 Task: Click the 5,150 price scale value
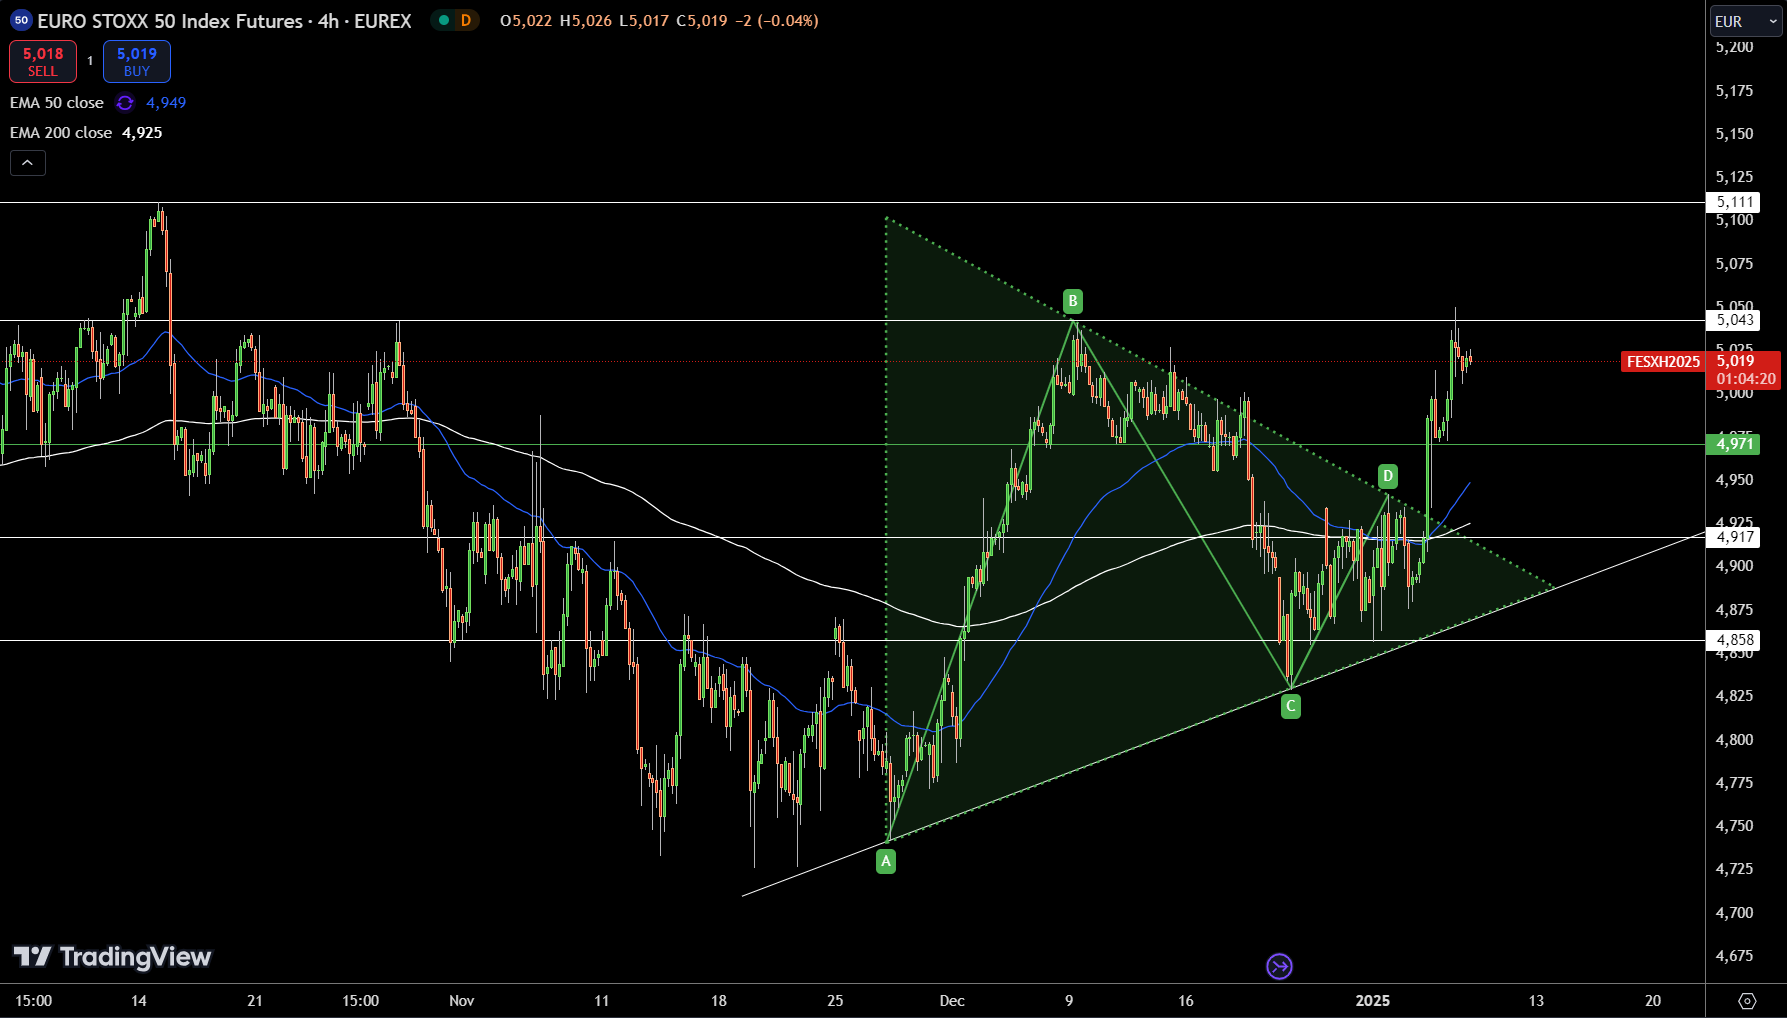[1734, 134]
